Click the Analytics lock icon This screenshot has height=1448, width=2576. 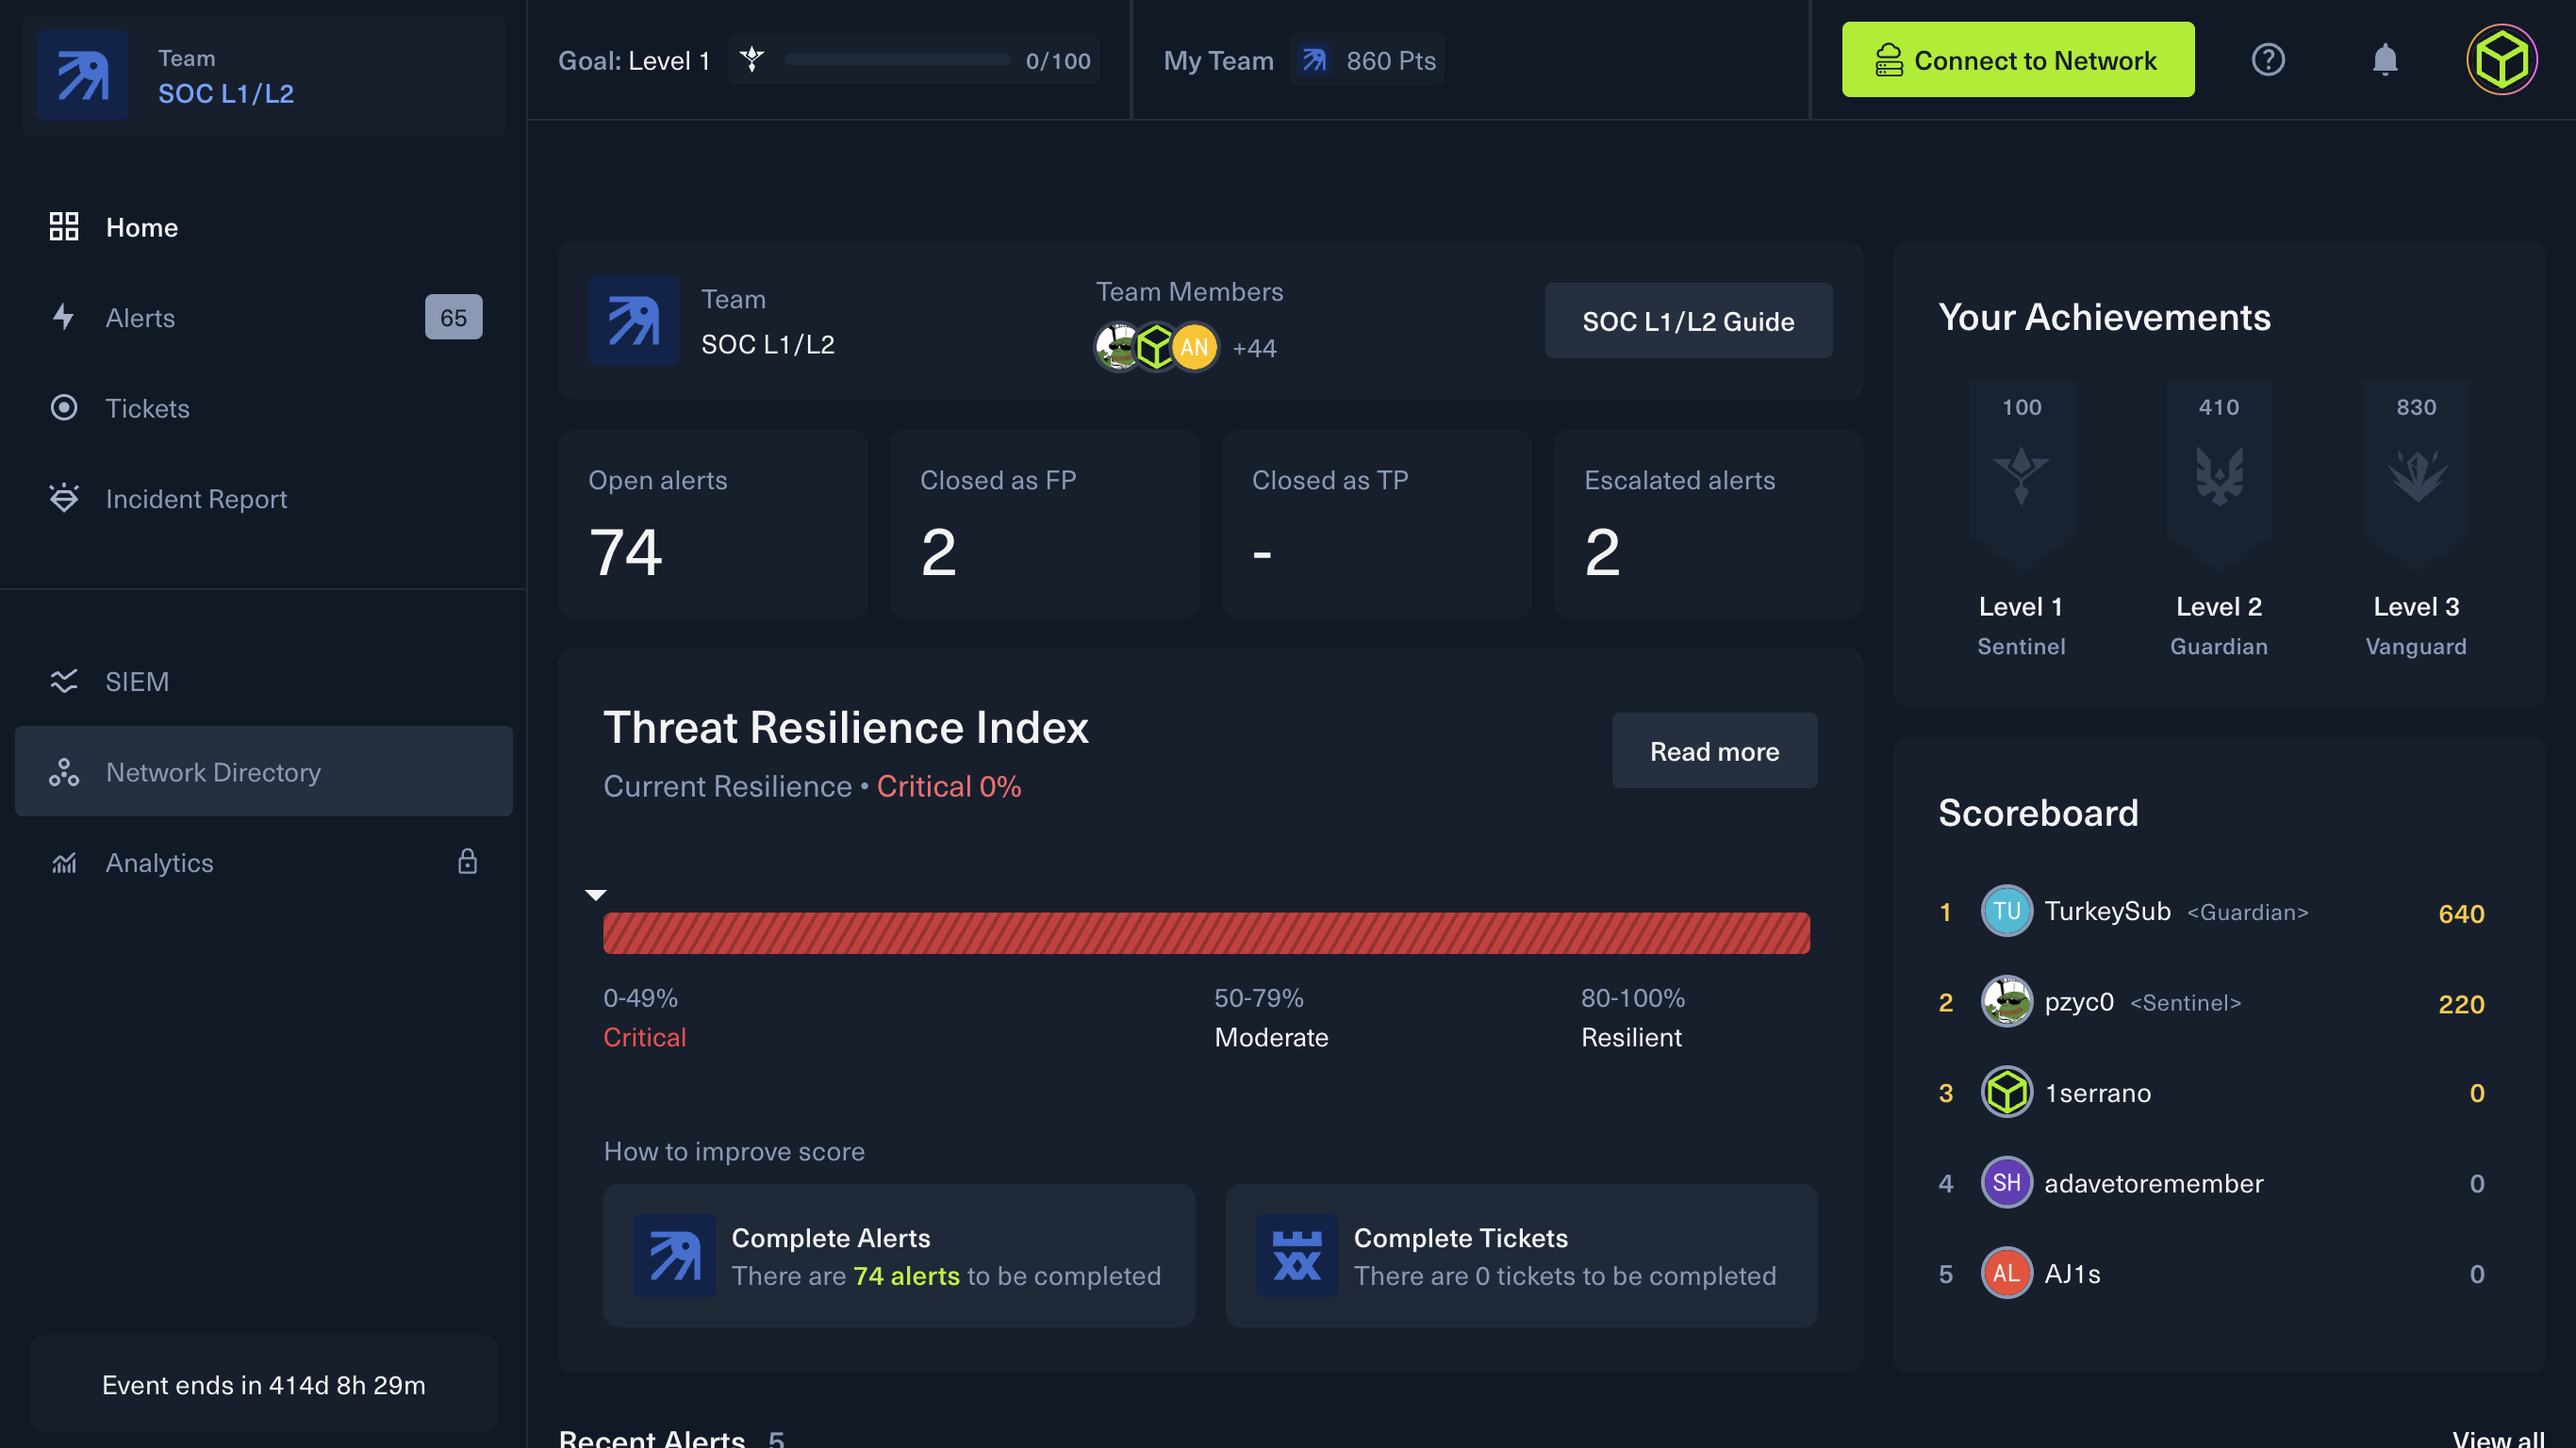tap(467, 862)
